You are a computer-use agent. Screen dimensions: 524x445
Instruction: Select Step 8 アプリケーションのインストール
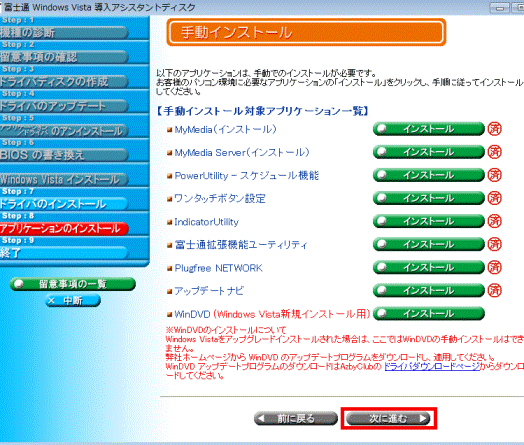tap(64, 229)
